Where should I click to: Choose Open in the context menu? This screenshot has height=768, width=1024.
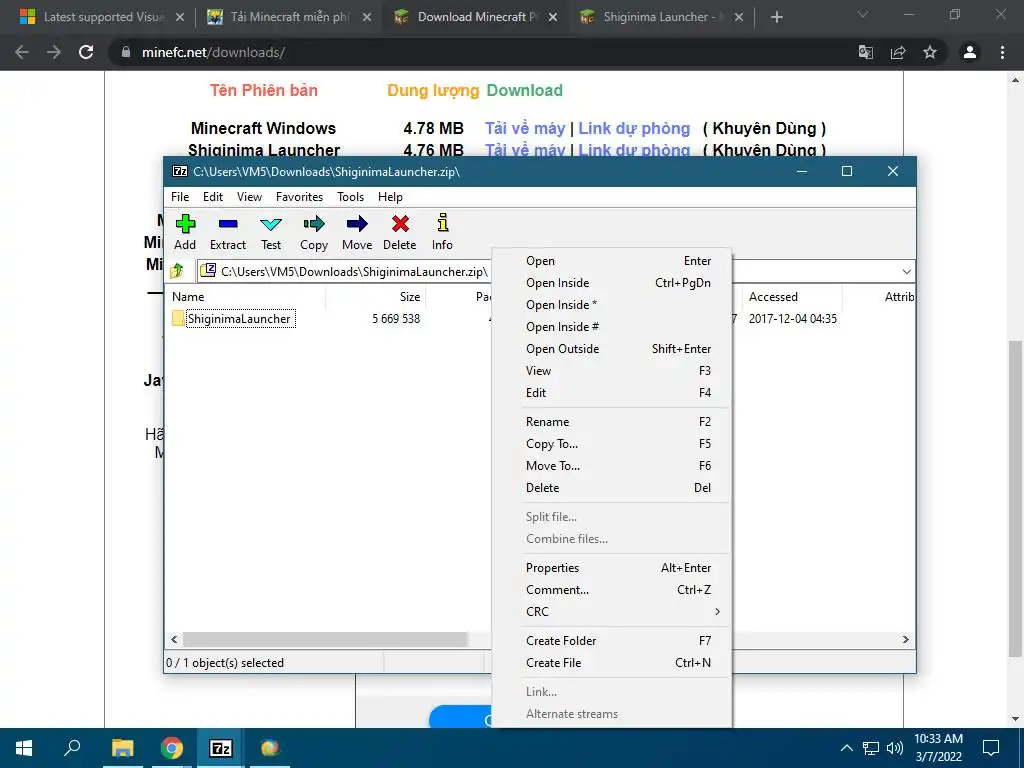coord(611,261)
